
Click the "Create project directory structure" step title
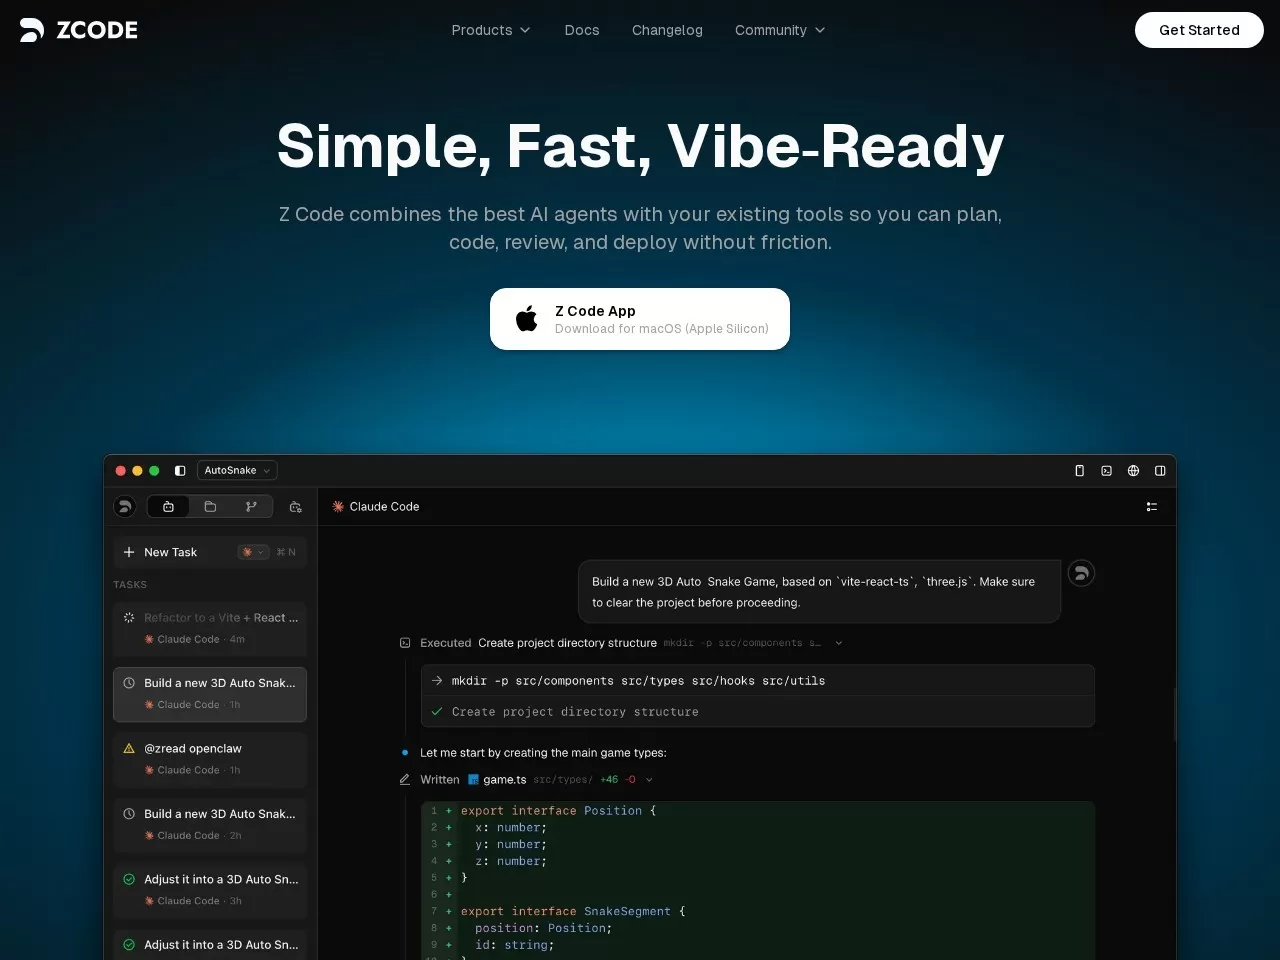point(567,643)
